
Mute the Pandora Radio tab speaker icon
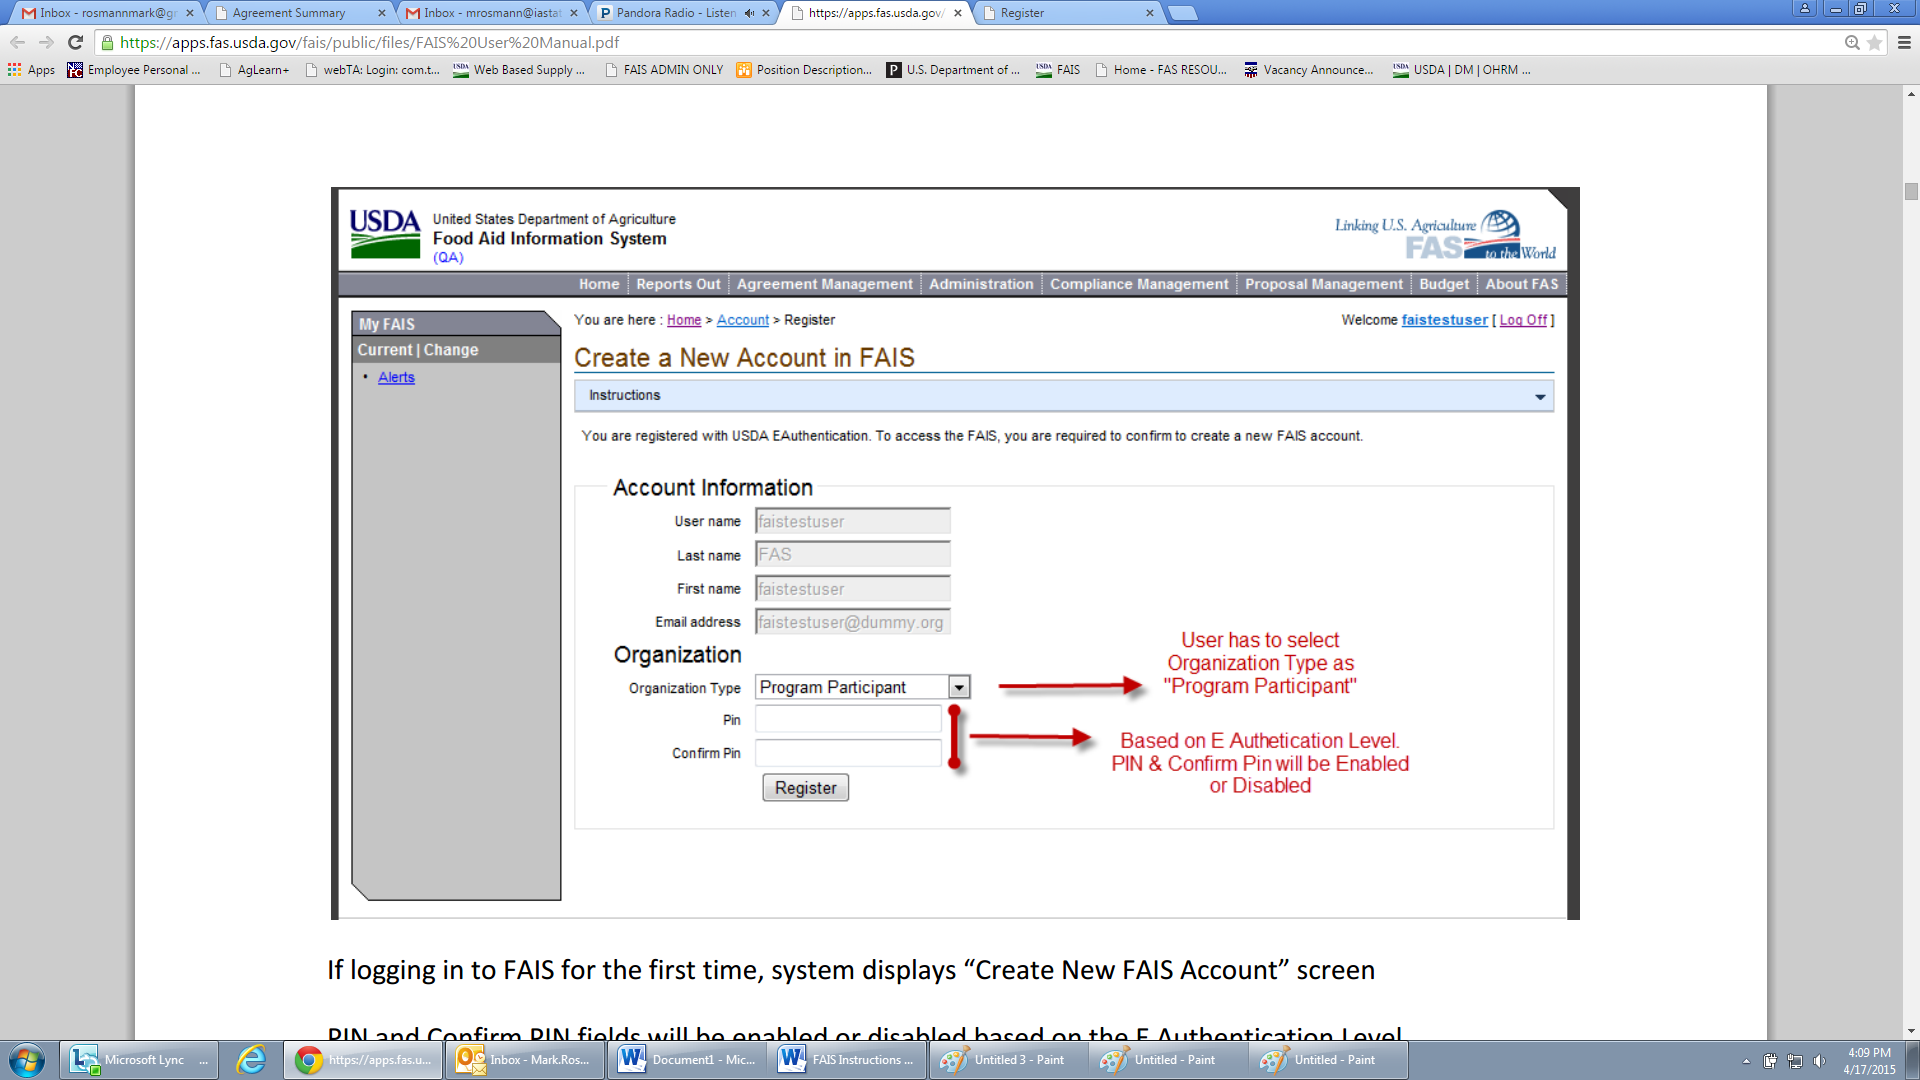[x=749, y=13]
